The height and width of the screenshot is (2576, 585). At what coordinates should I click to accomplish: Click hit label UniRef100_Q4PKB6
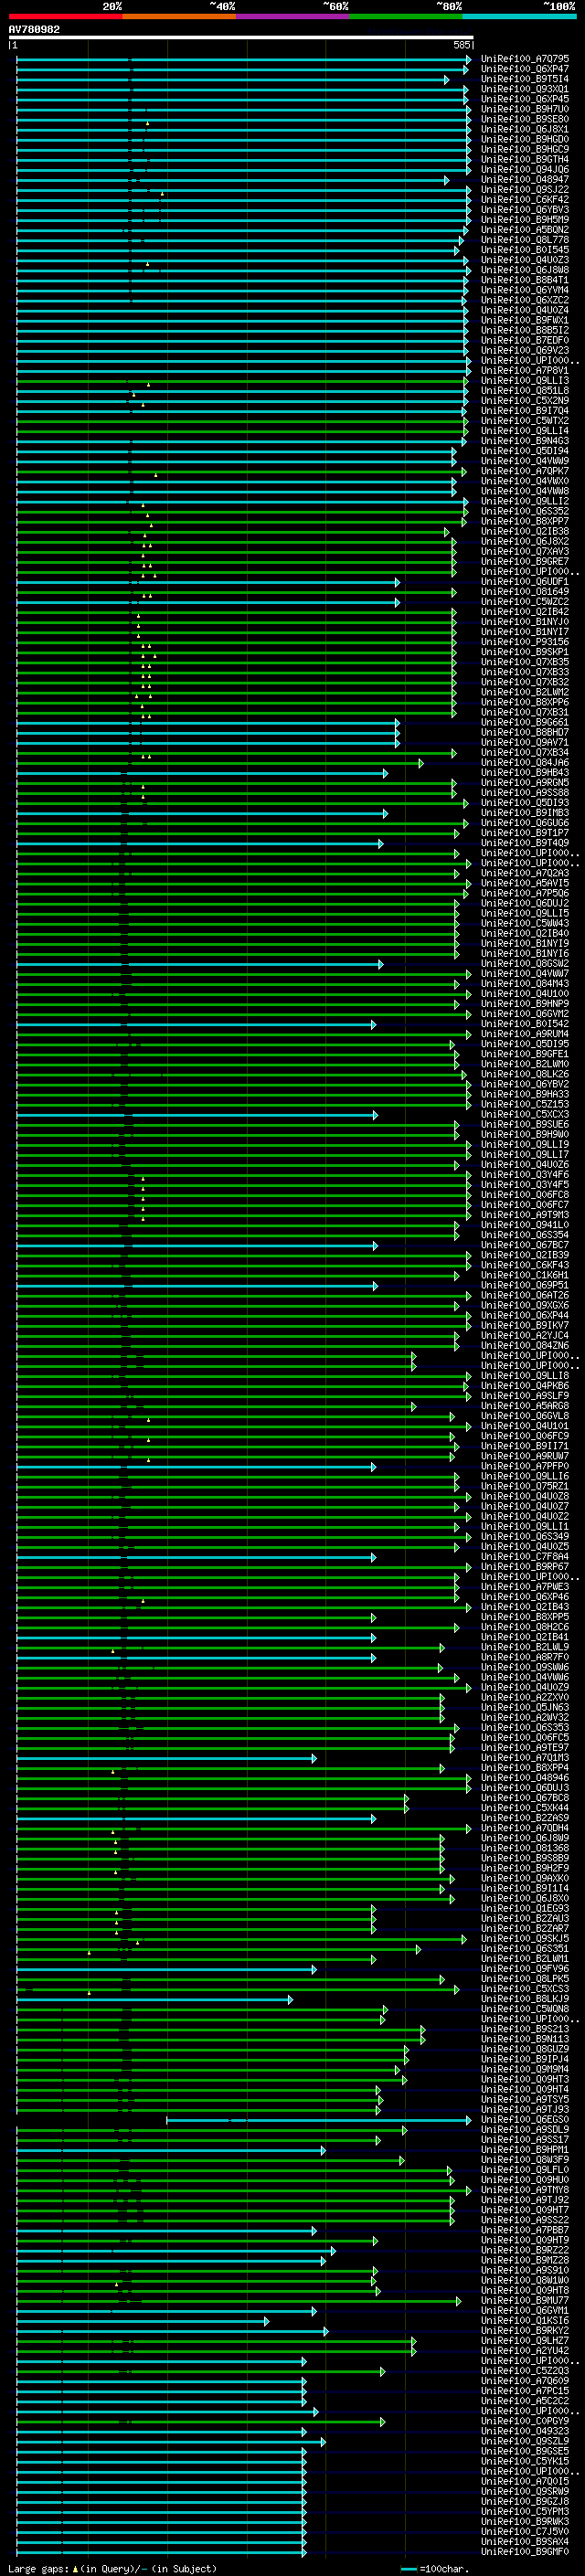(525, 1386)
